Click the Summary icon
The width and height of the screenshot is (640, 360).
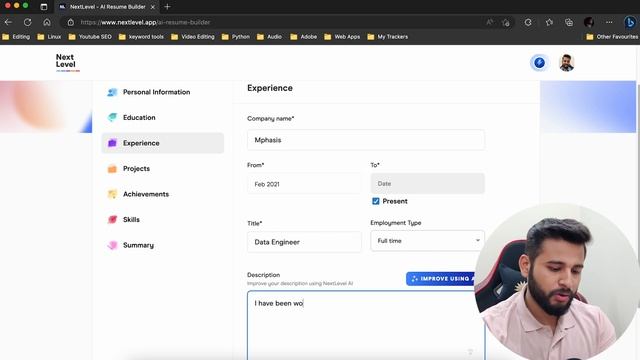coord(112,245)
